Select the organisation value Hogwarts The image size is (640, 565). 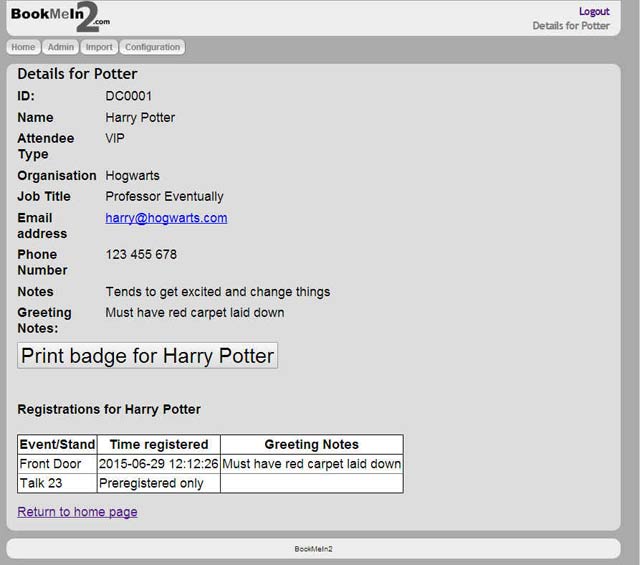click(132, 176)
